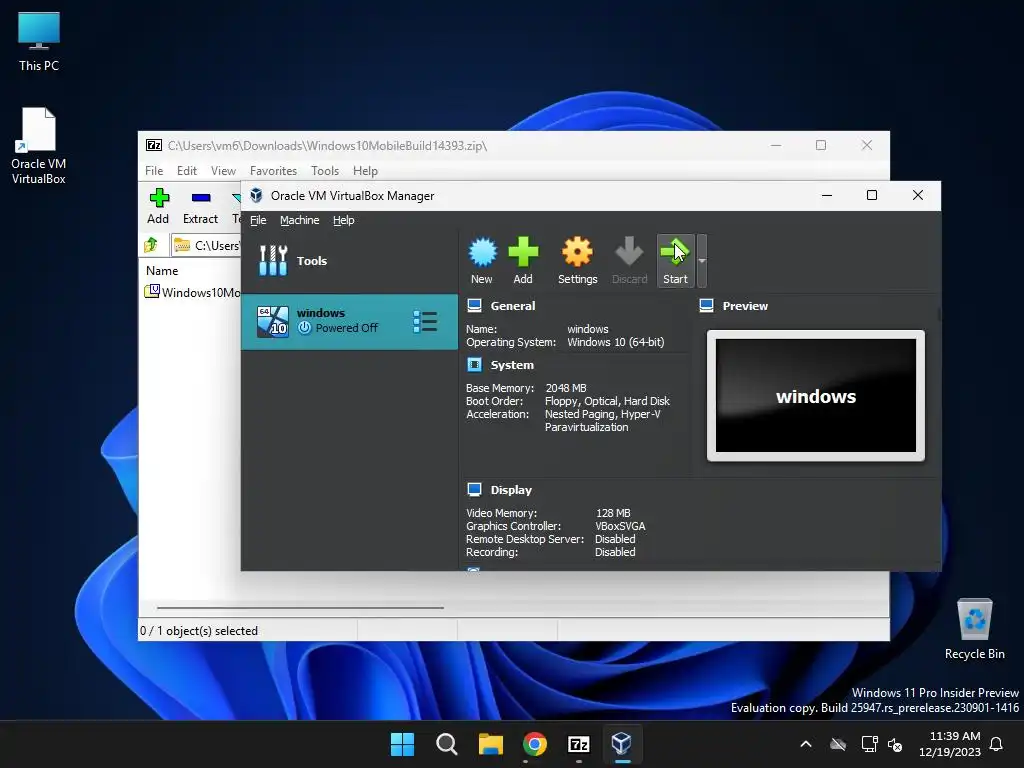Open 7-Zip Edit menu
The height and width of the screenshot is (768, 1024).
187,170
